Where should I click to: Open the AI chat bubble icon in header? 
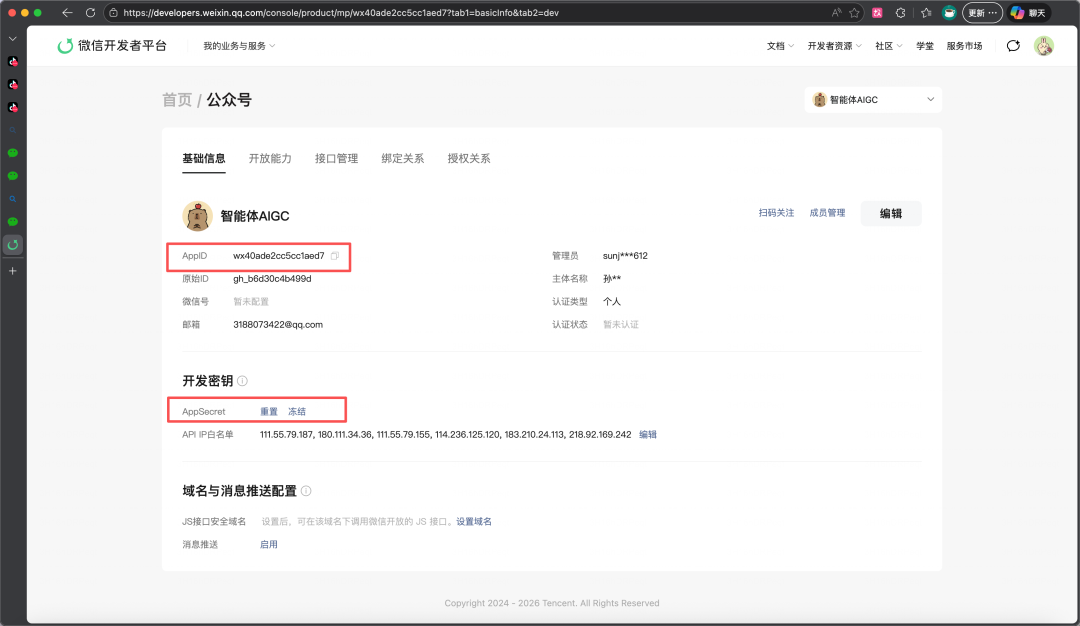[1013, 45]
